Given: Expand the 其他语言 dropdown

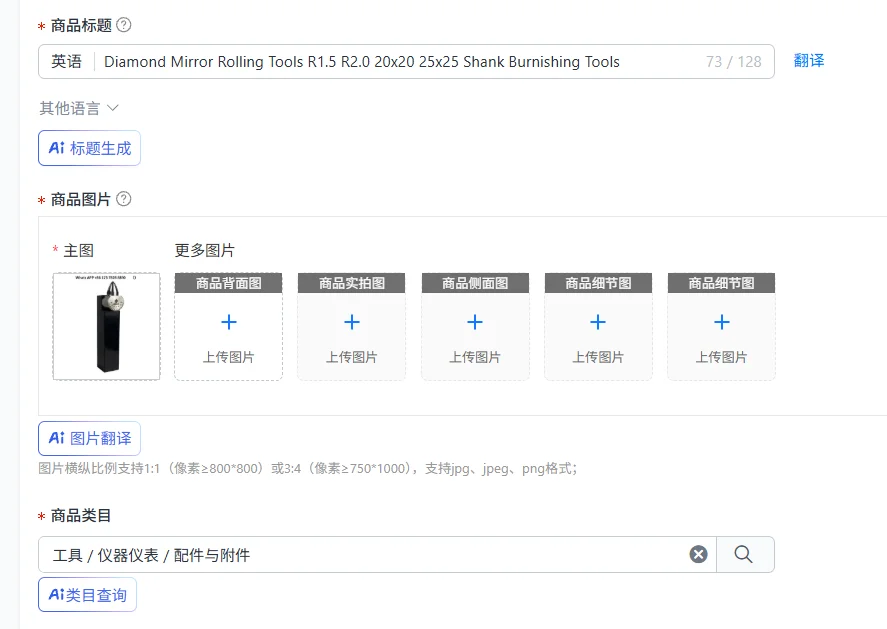Looking at the screenshot, I should [79, 108].
